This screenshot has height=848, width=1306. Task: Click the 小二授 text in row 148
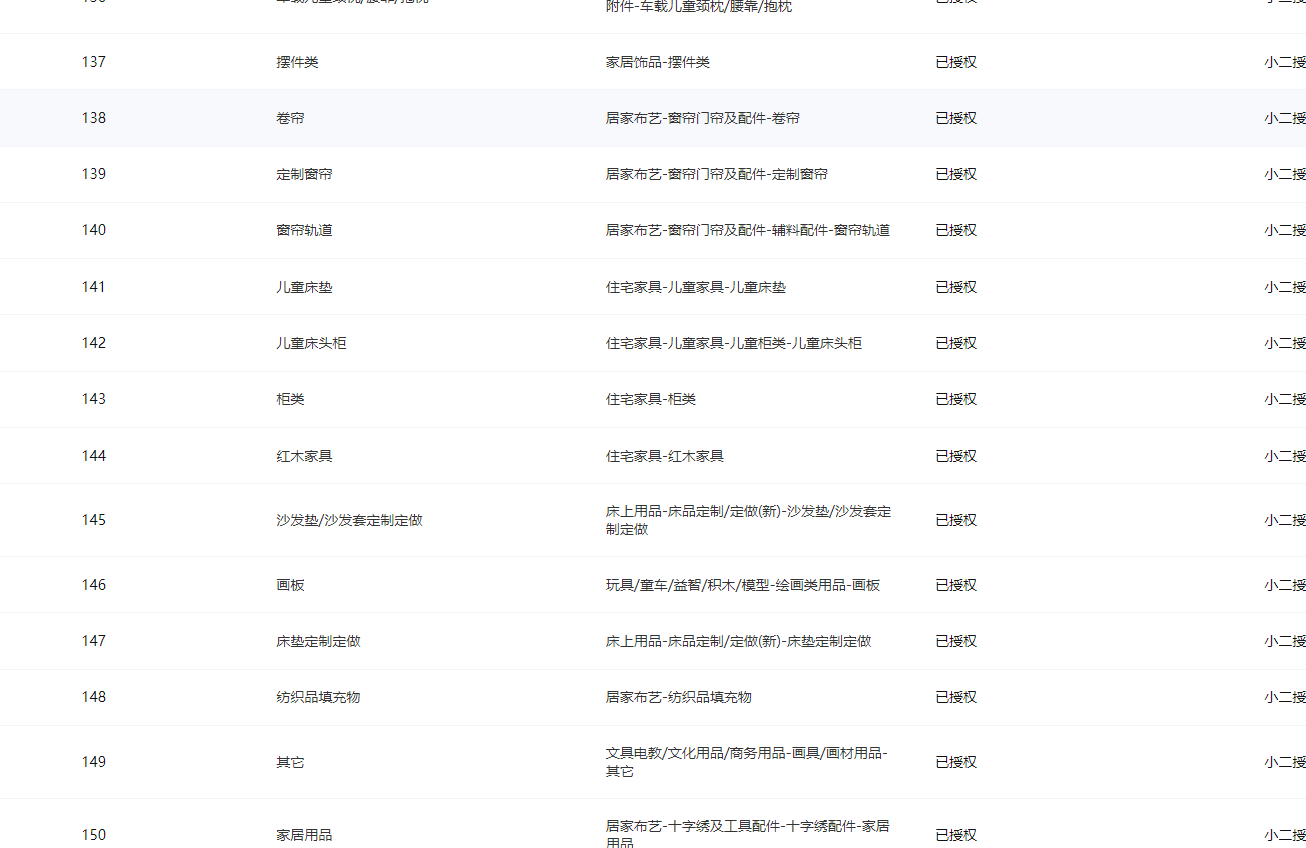click(x=1284, y=697)
